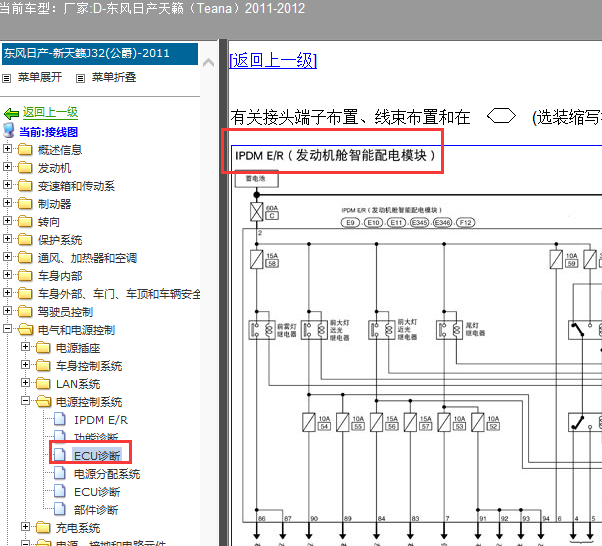Click the computer icon beside 当前:接线图
602x546 pixels.
point(9,131)
